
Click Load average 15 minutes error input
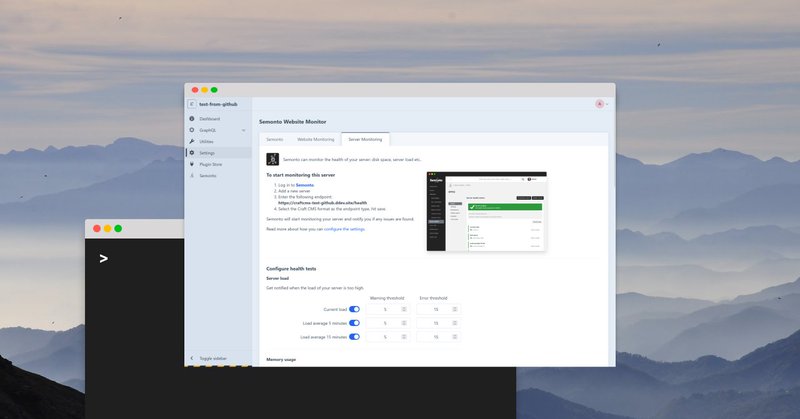[x=437, y=337]
